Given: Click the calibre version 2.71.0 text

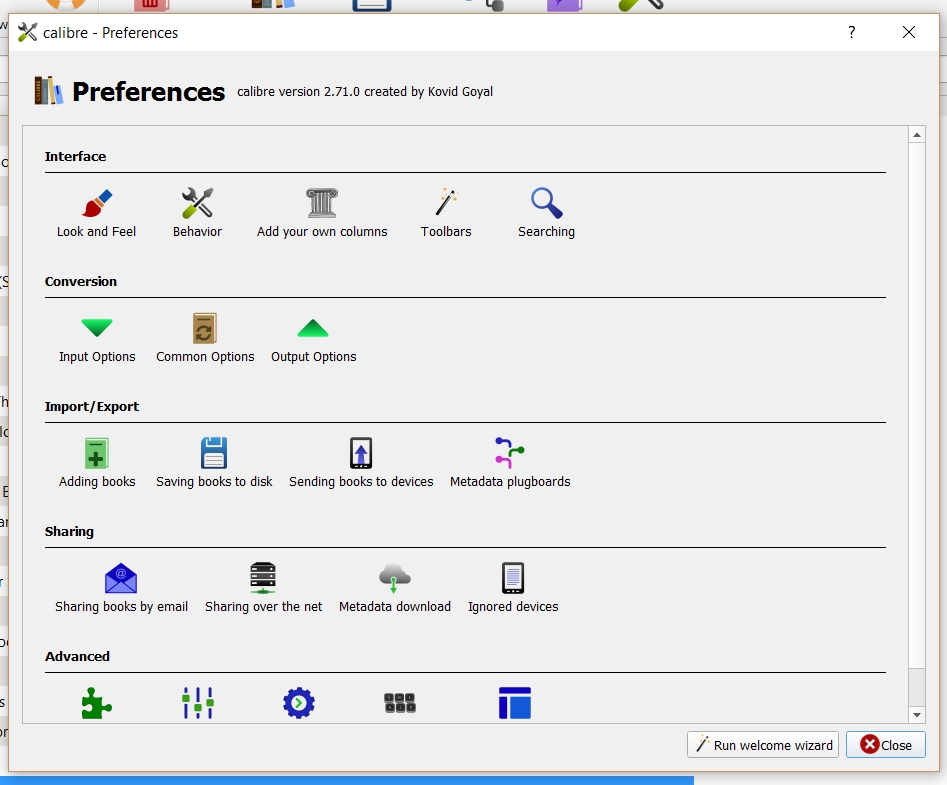Looking at the screenshot, I should point(365,92).
